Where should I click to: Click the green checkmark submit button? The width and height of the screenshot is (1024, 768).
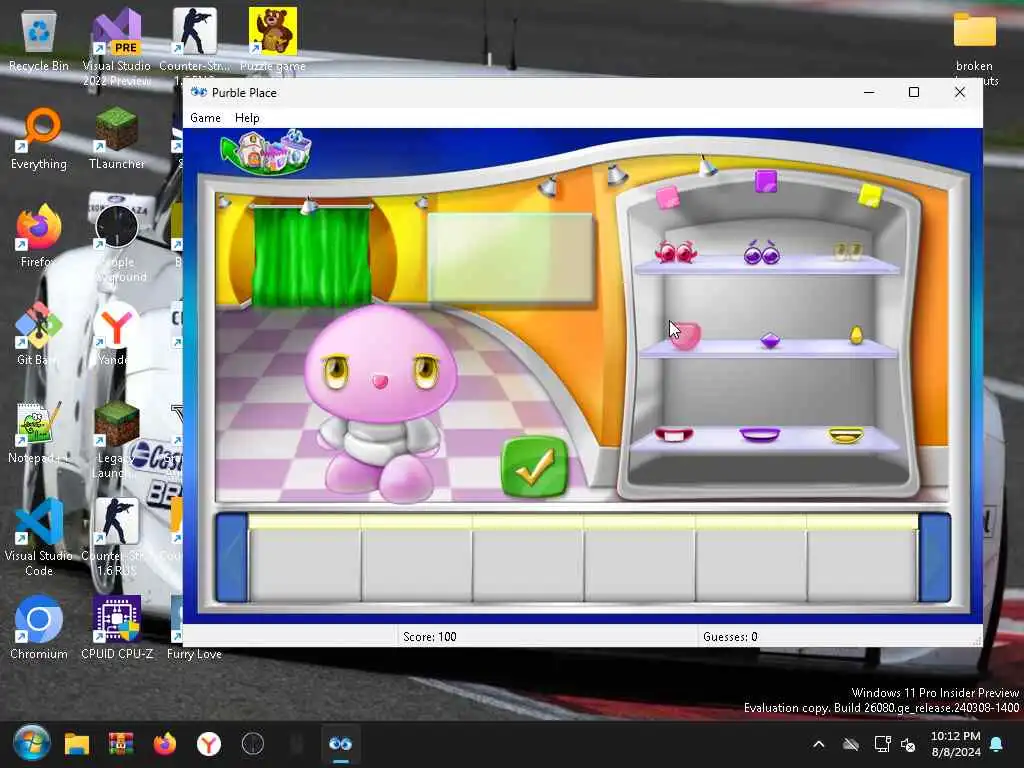tap(534, 467)
